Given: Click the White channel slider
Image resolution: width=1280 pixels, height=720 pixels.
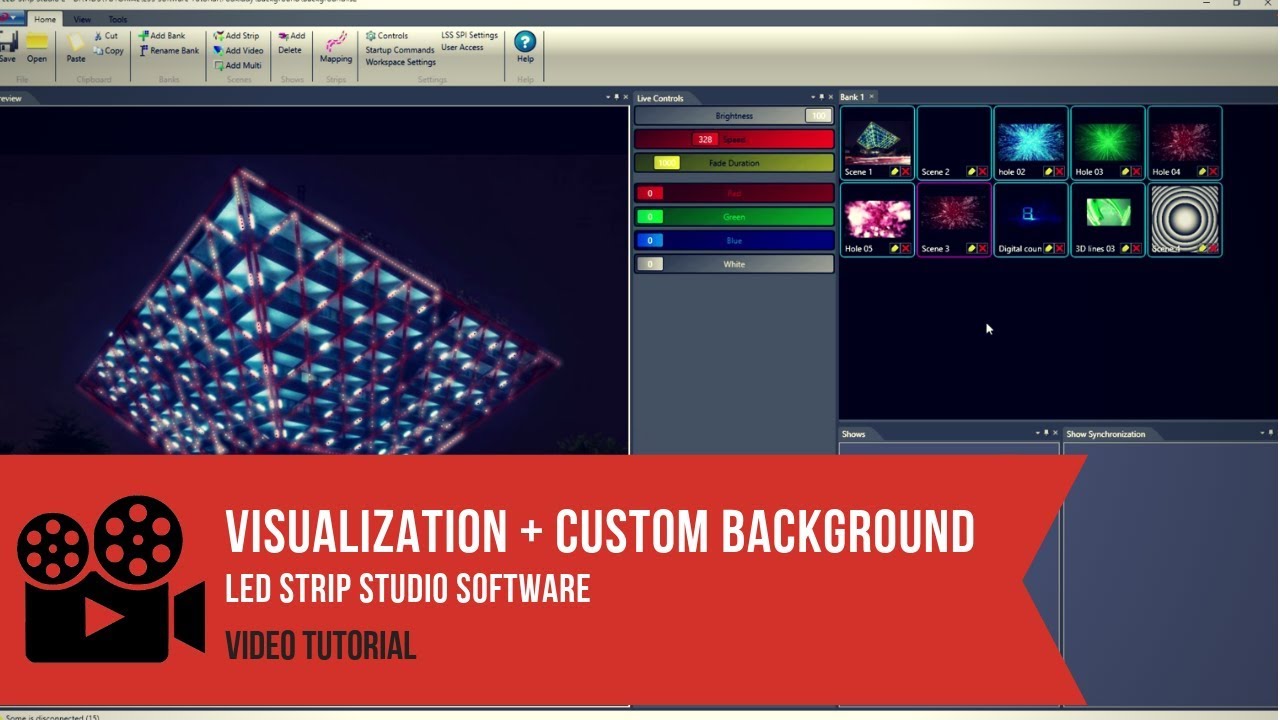Looking at the screenshot, I should (x=734, y=264).
